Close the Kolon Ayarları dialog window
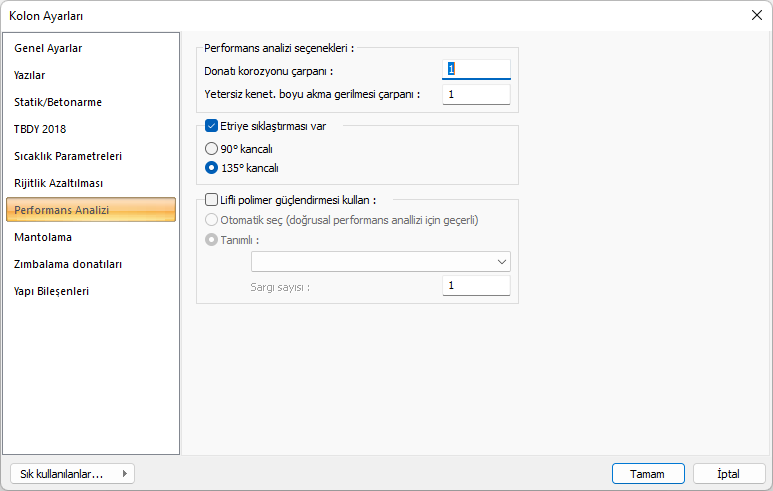 756,15
